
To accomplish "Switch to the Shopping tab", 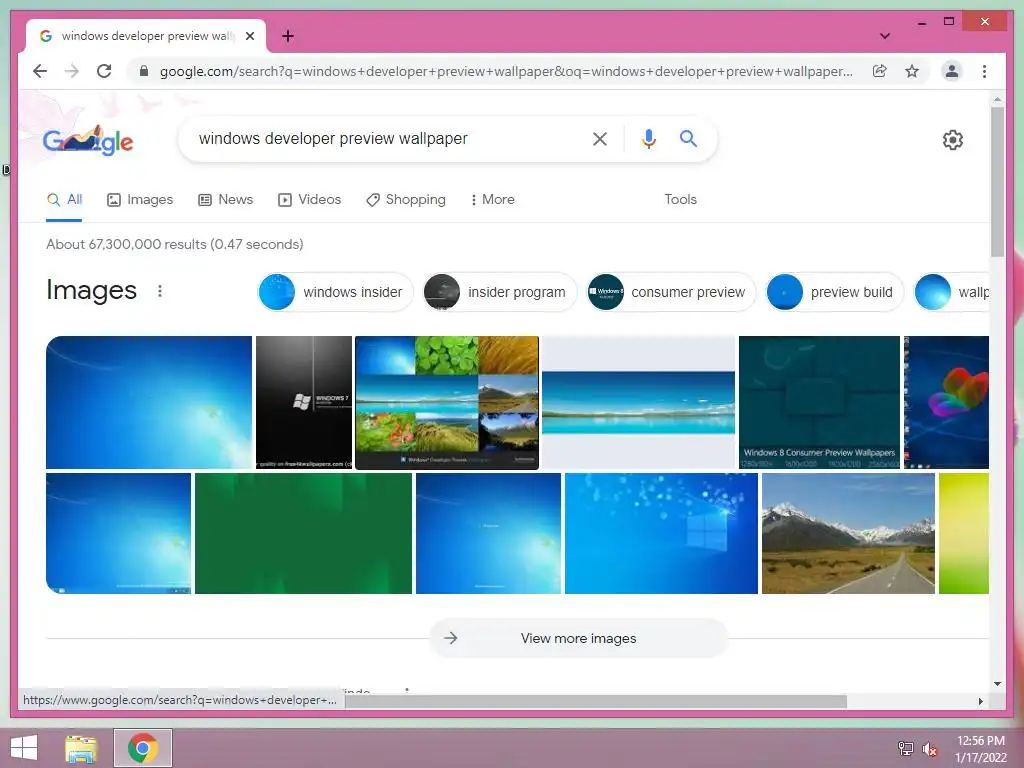I will click(x=406, y=199).
